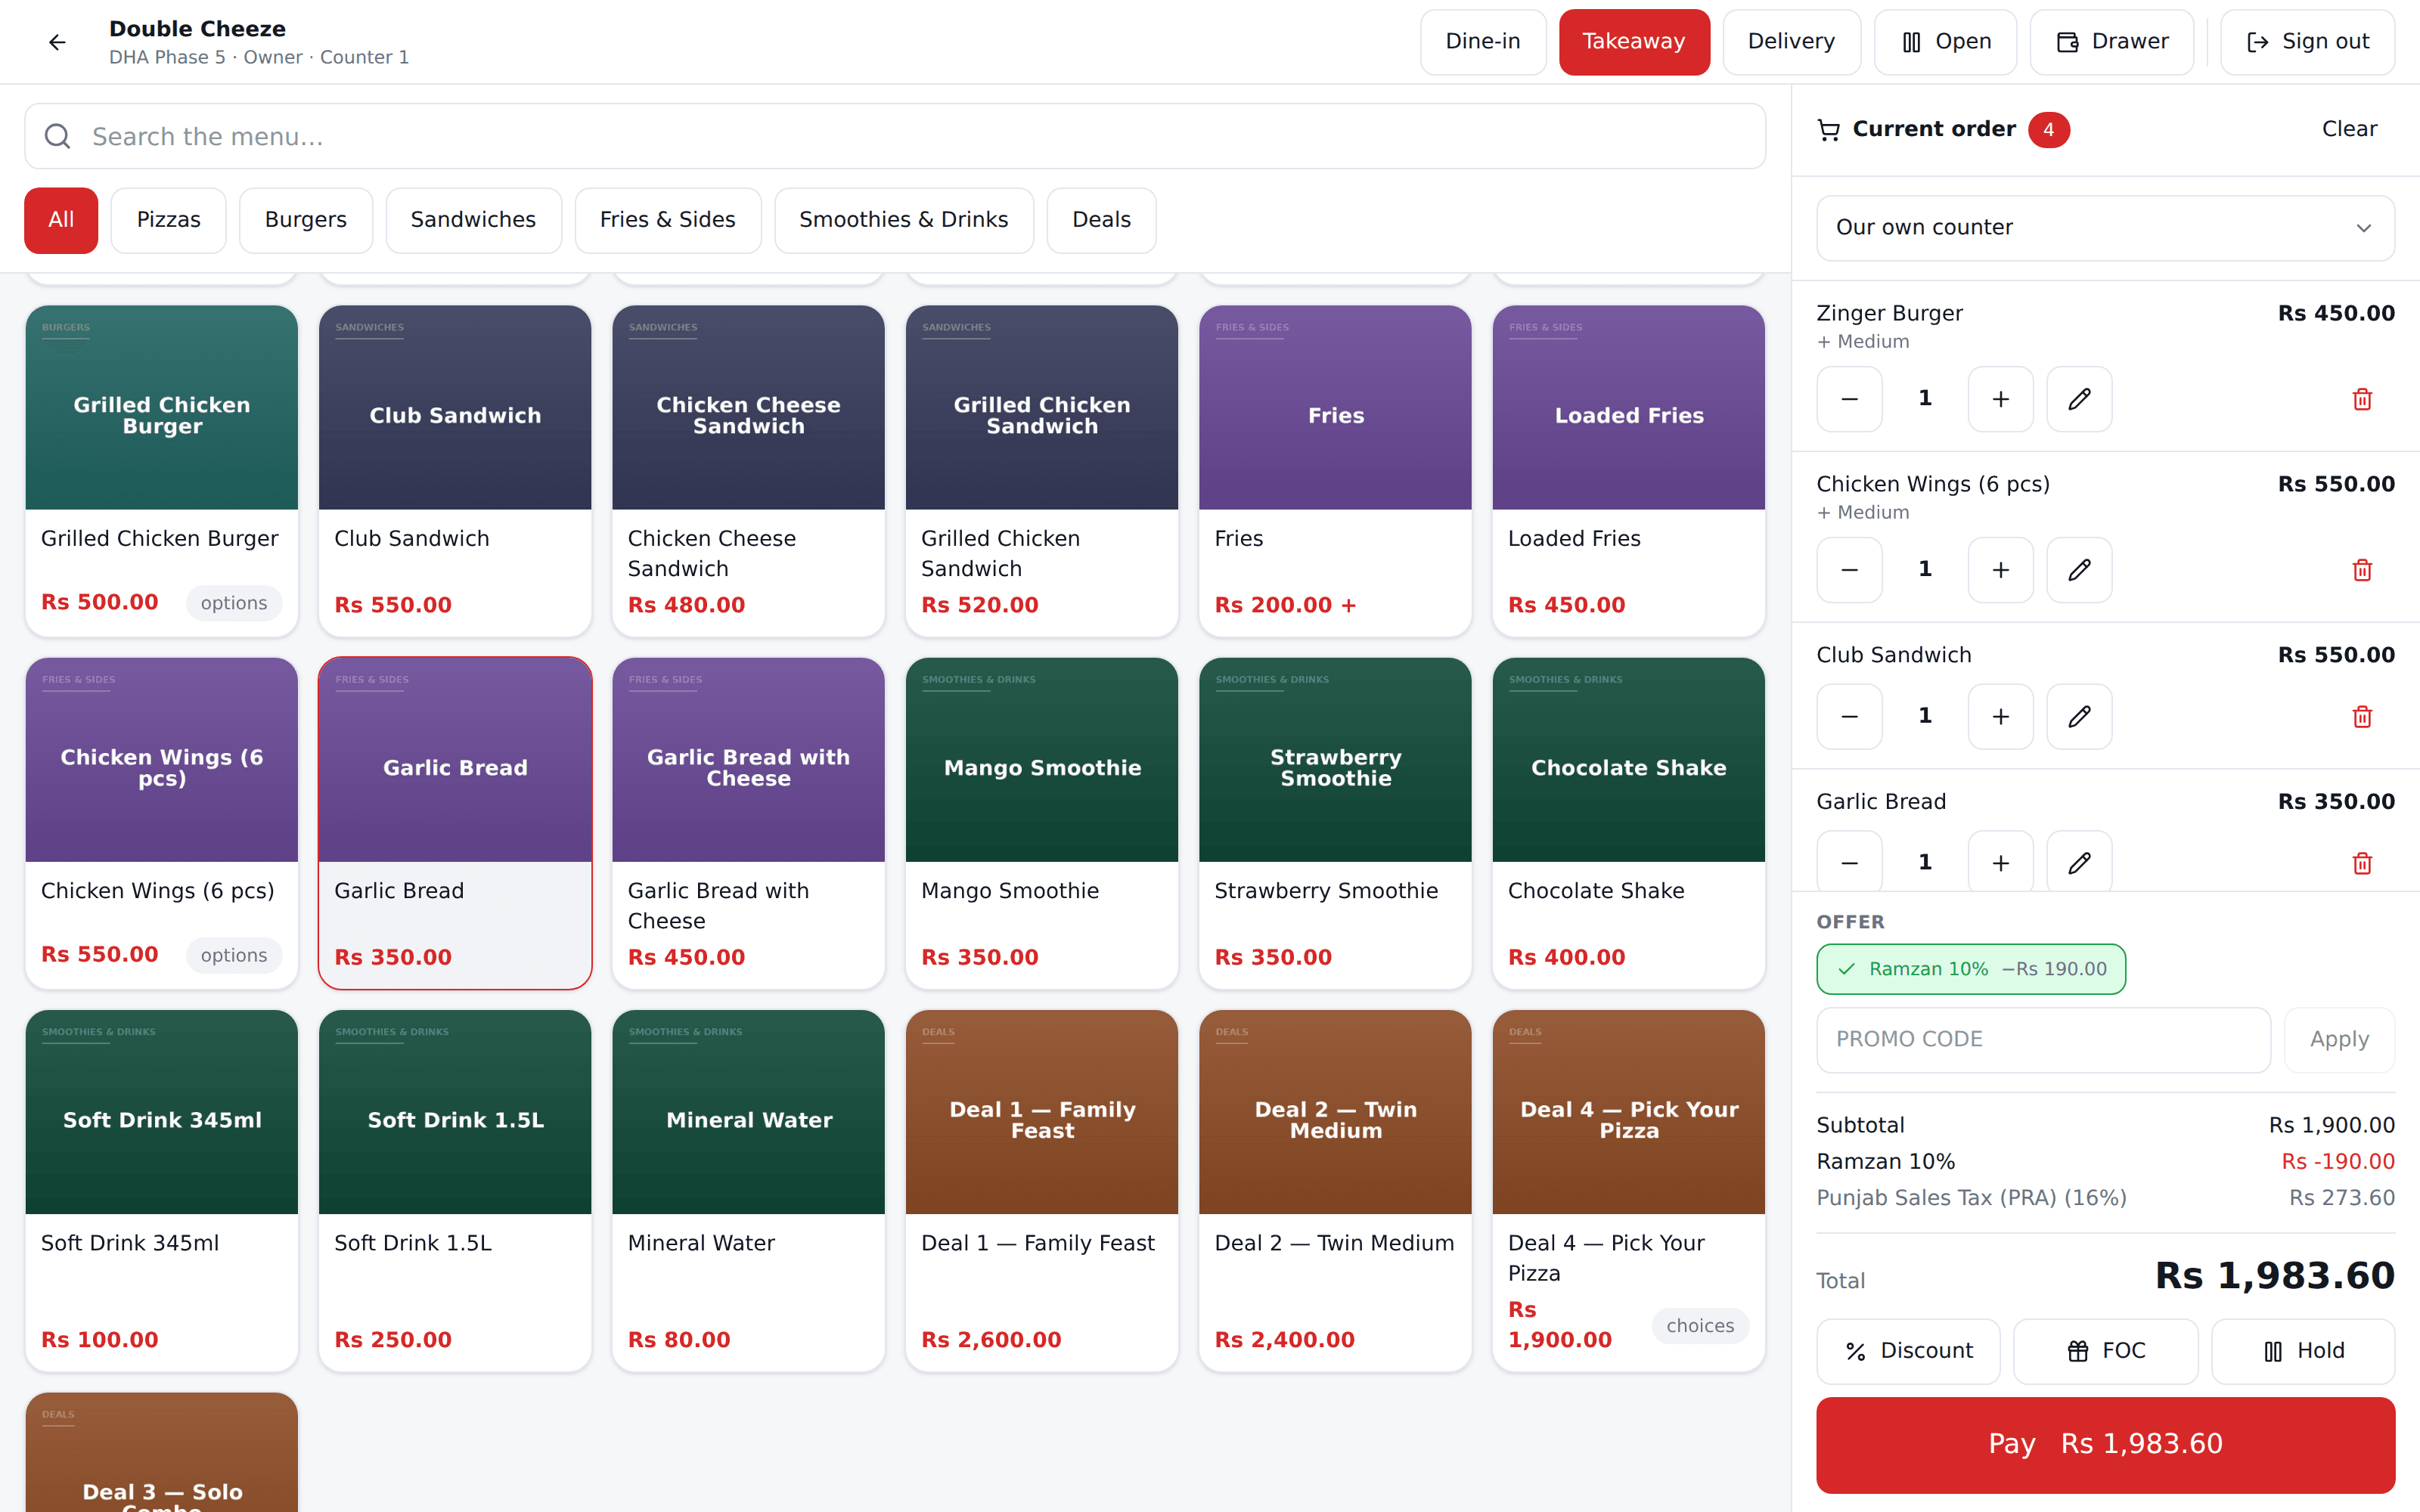The height and width of the screenshot is (1512, 2420).
Task: Add Fries to the order
Action: click(1335, 471)
